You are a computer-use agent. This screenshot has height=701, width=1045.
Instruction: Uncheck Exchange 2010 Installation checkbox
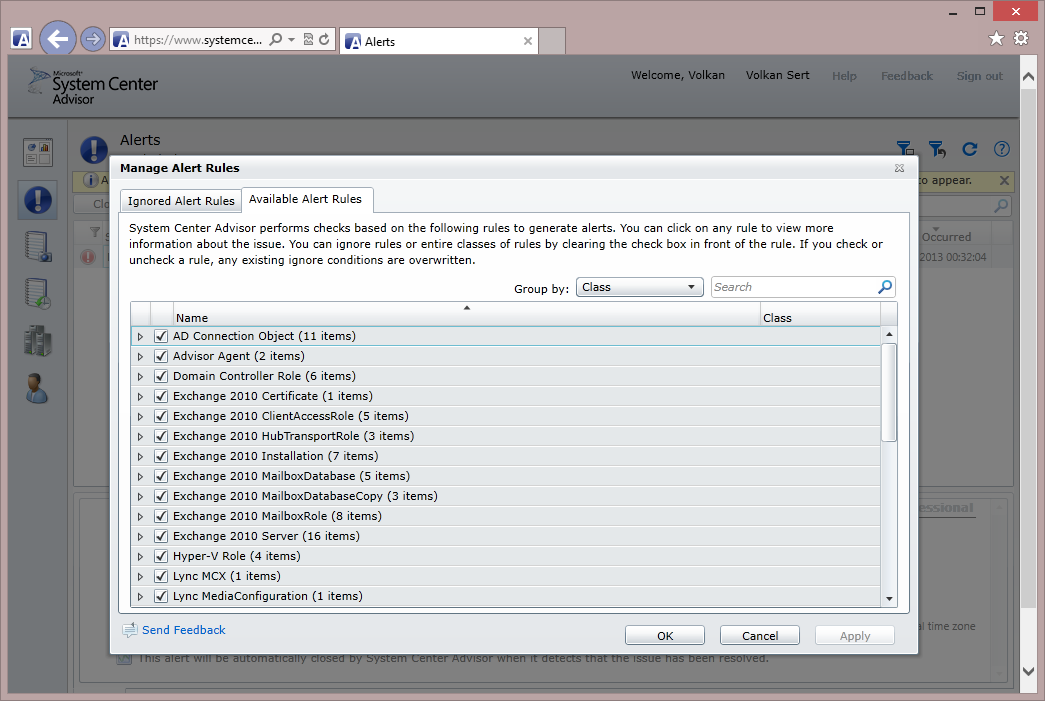[x=161, y=456]
